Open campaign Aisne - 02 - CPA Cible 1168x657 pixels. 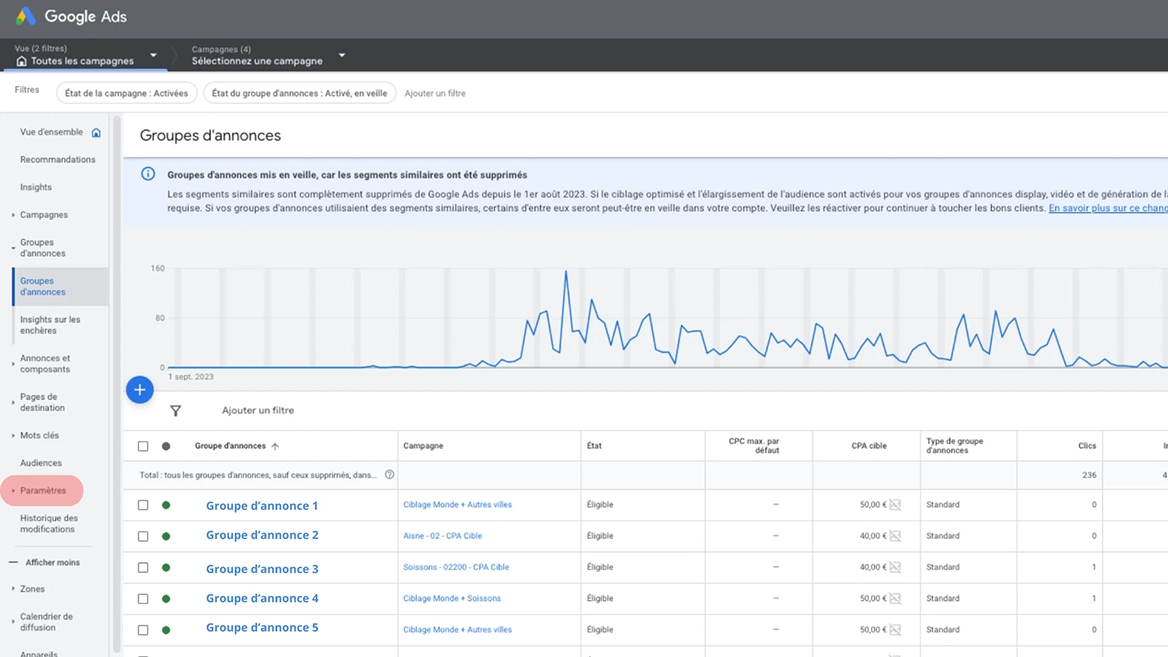442,536
